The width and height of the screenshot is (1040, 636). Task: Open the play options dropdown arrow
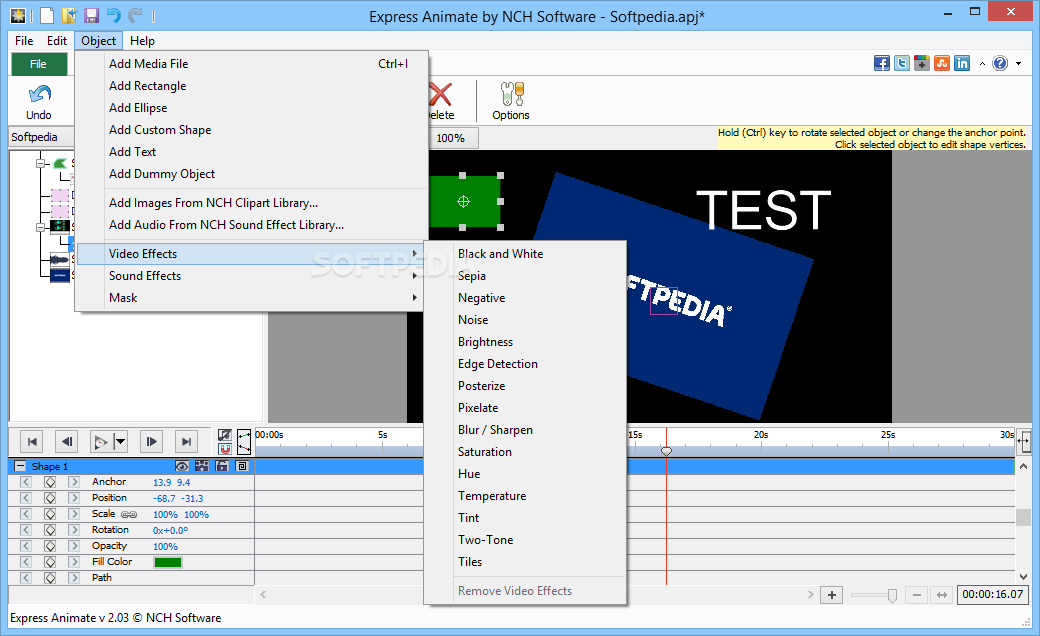[x=120, y=442]
